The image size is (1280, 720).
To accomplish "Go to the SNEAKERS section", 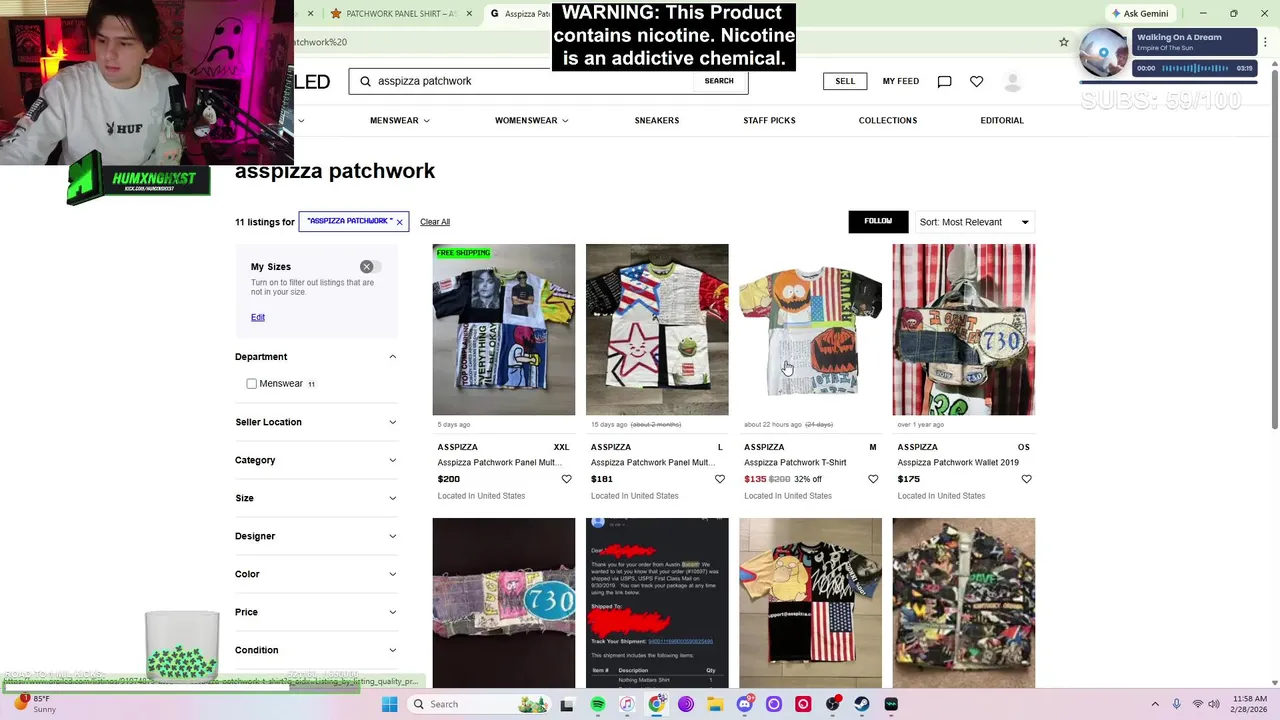I will [x=657, y=120].
